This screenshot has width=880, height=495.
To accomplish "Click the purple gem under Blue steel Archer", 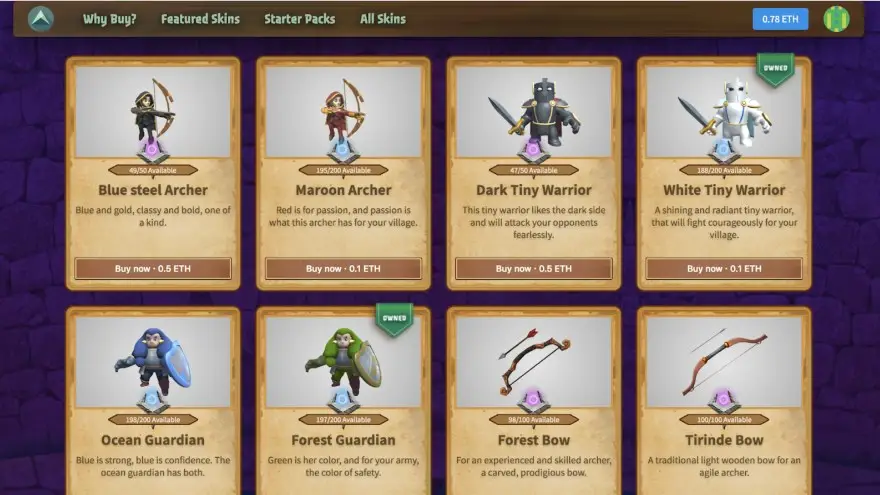I will (x=152, y=150).
